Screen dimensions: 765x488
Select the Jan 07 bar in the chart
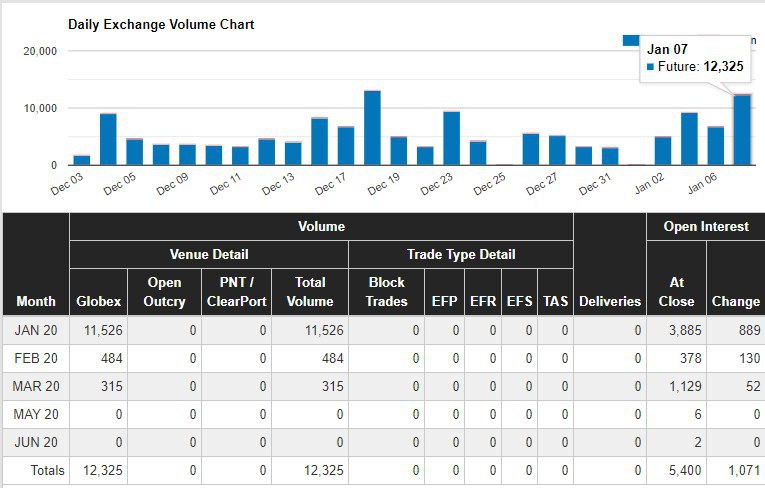(742, 130)
